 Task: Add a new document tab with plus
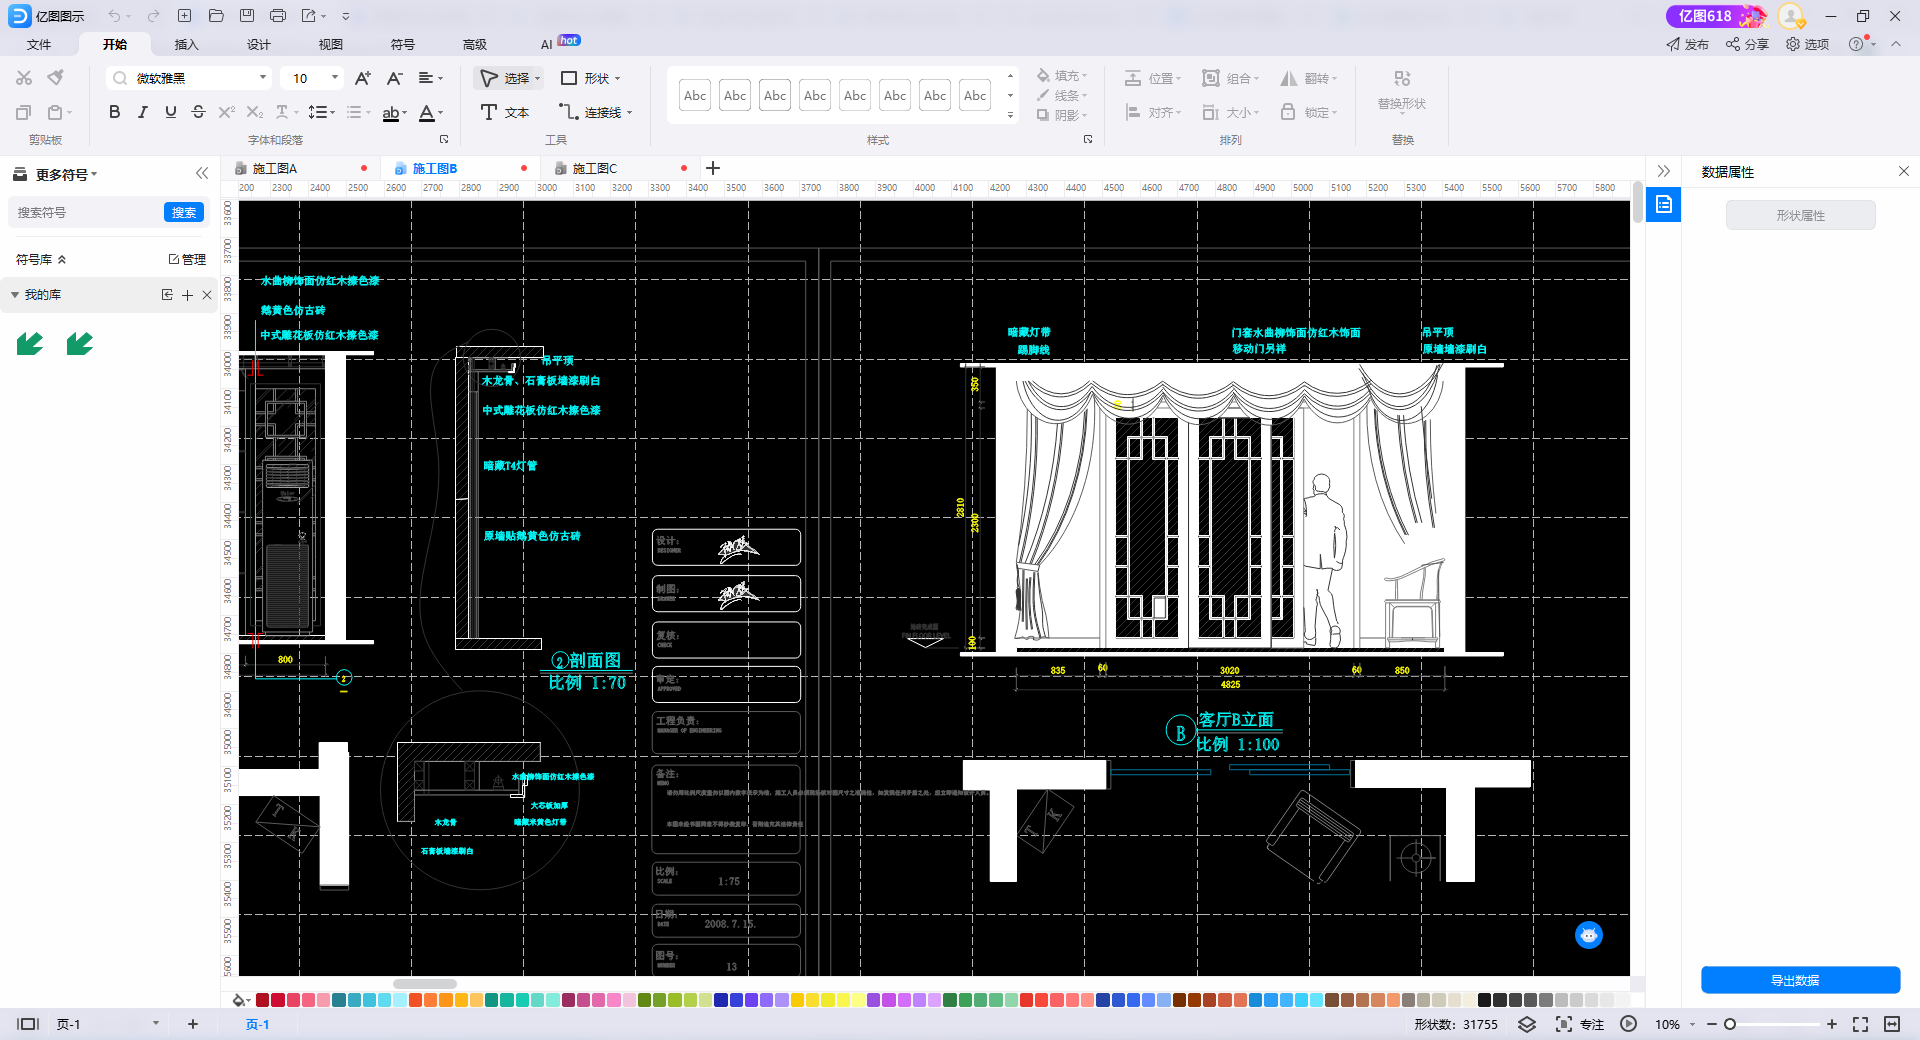713,168
